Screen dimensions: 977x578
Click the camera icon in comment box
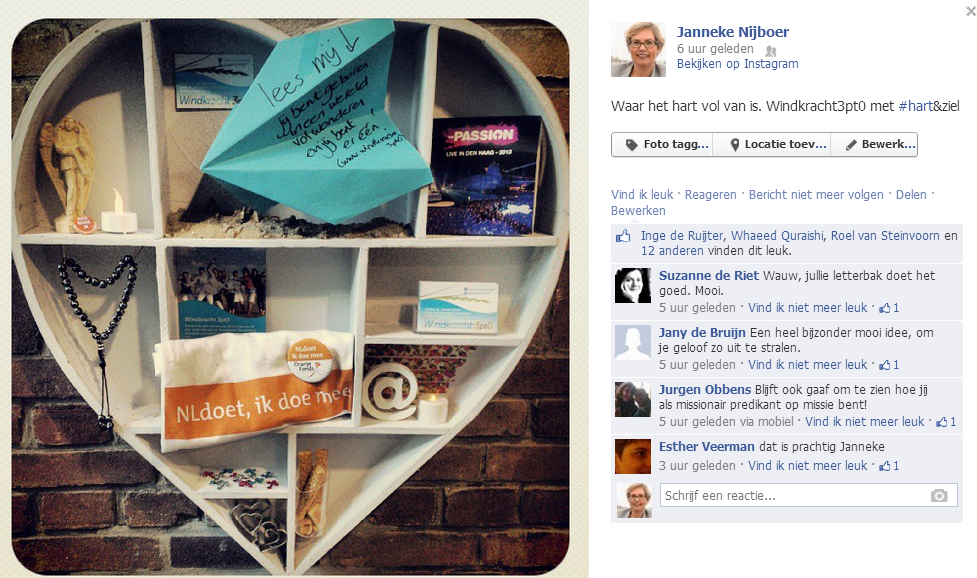point(939,496)
